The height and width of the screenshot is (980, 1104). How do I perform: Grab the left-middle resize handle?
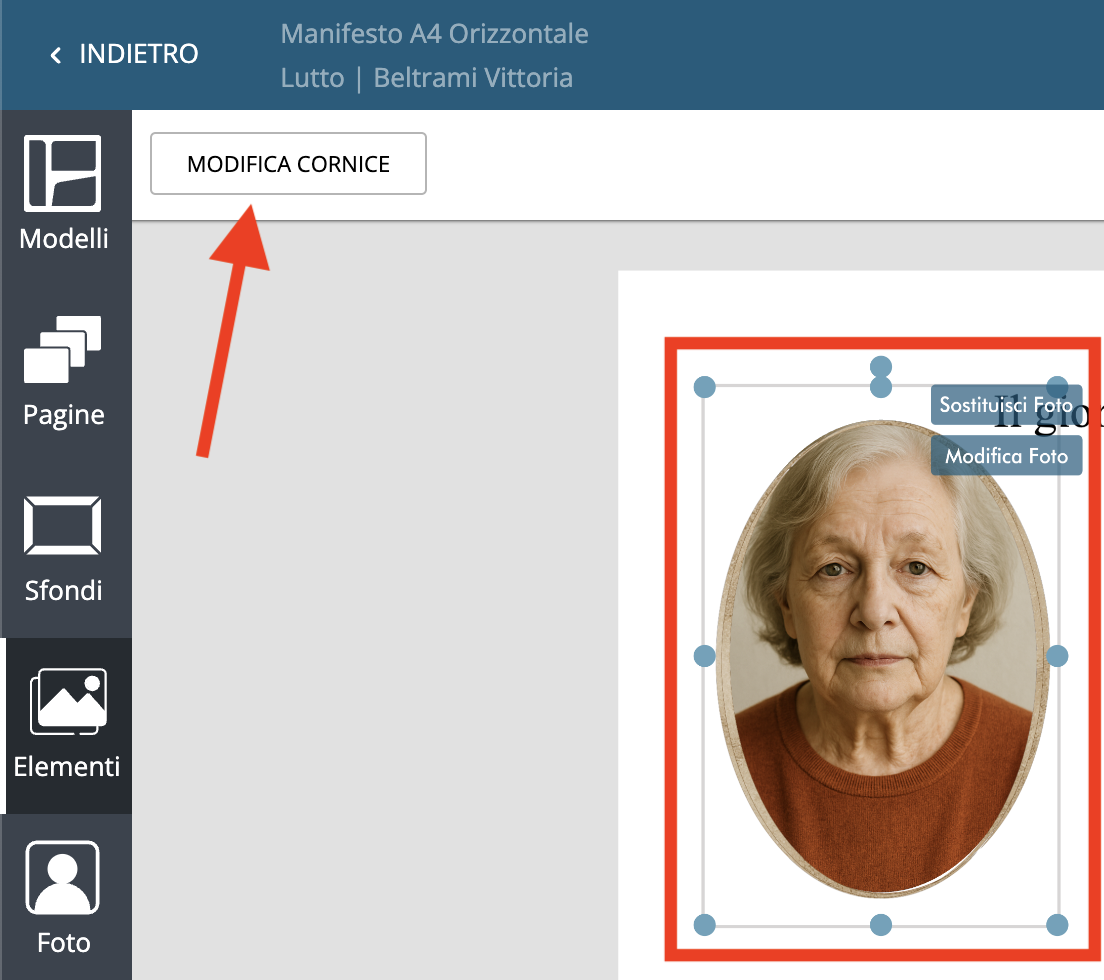coord(705,656)
